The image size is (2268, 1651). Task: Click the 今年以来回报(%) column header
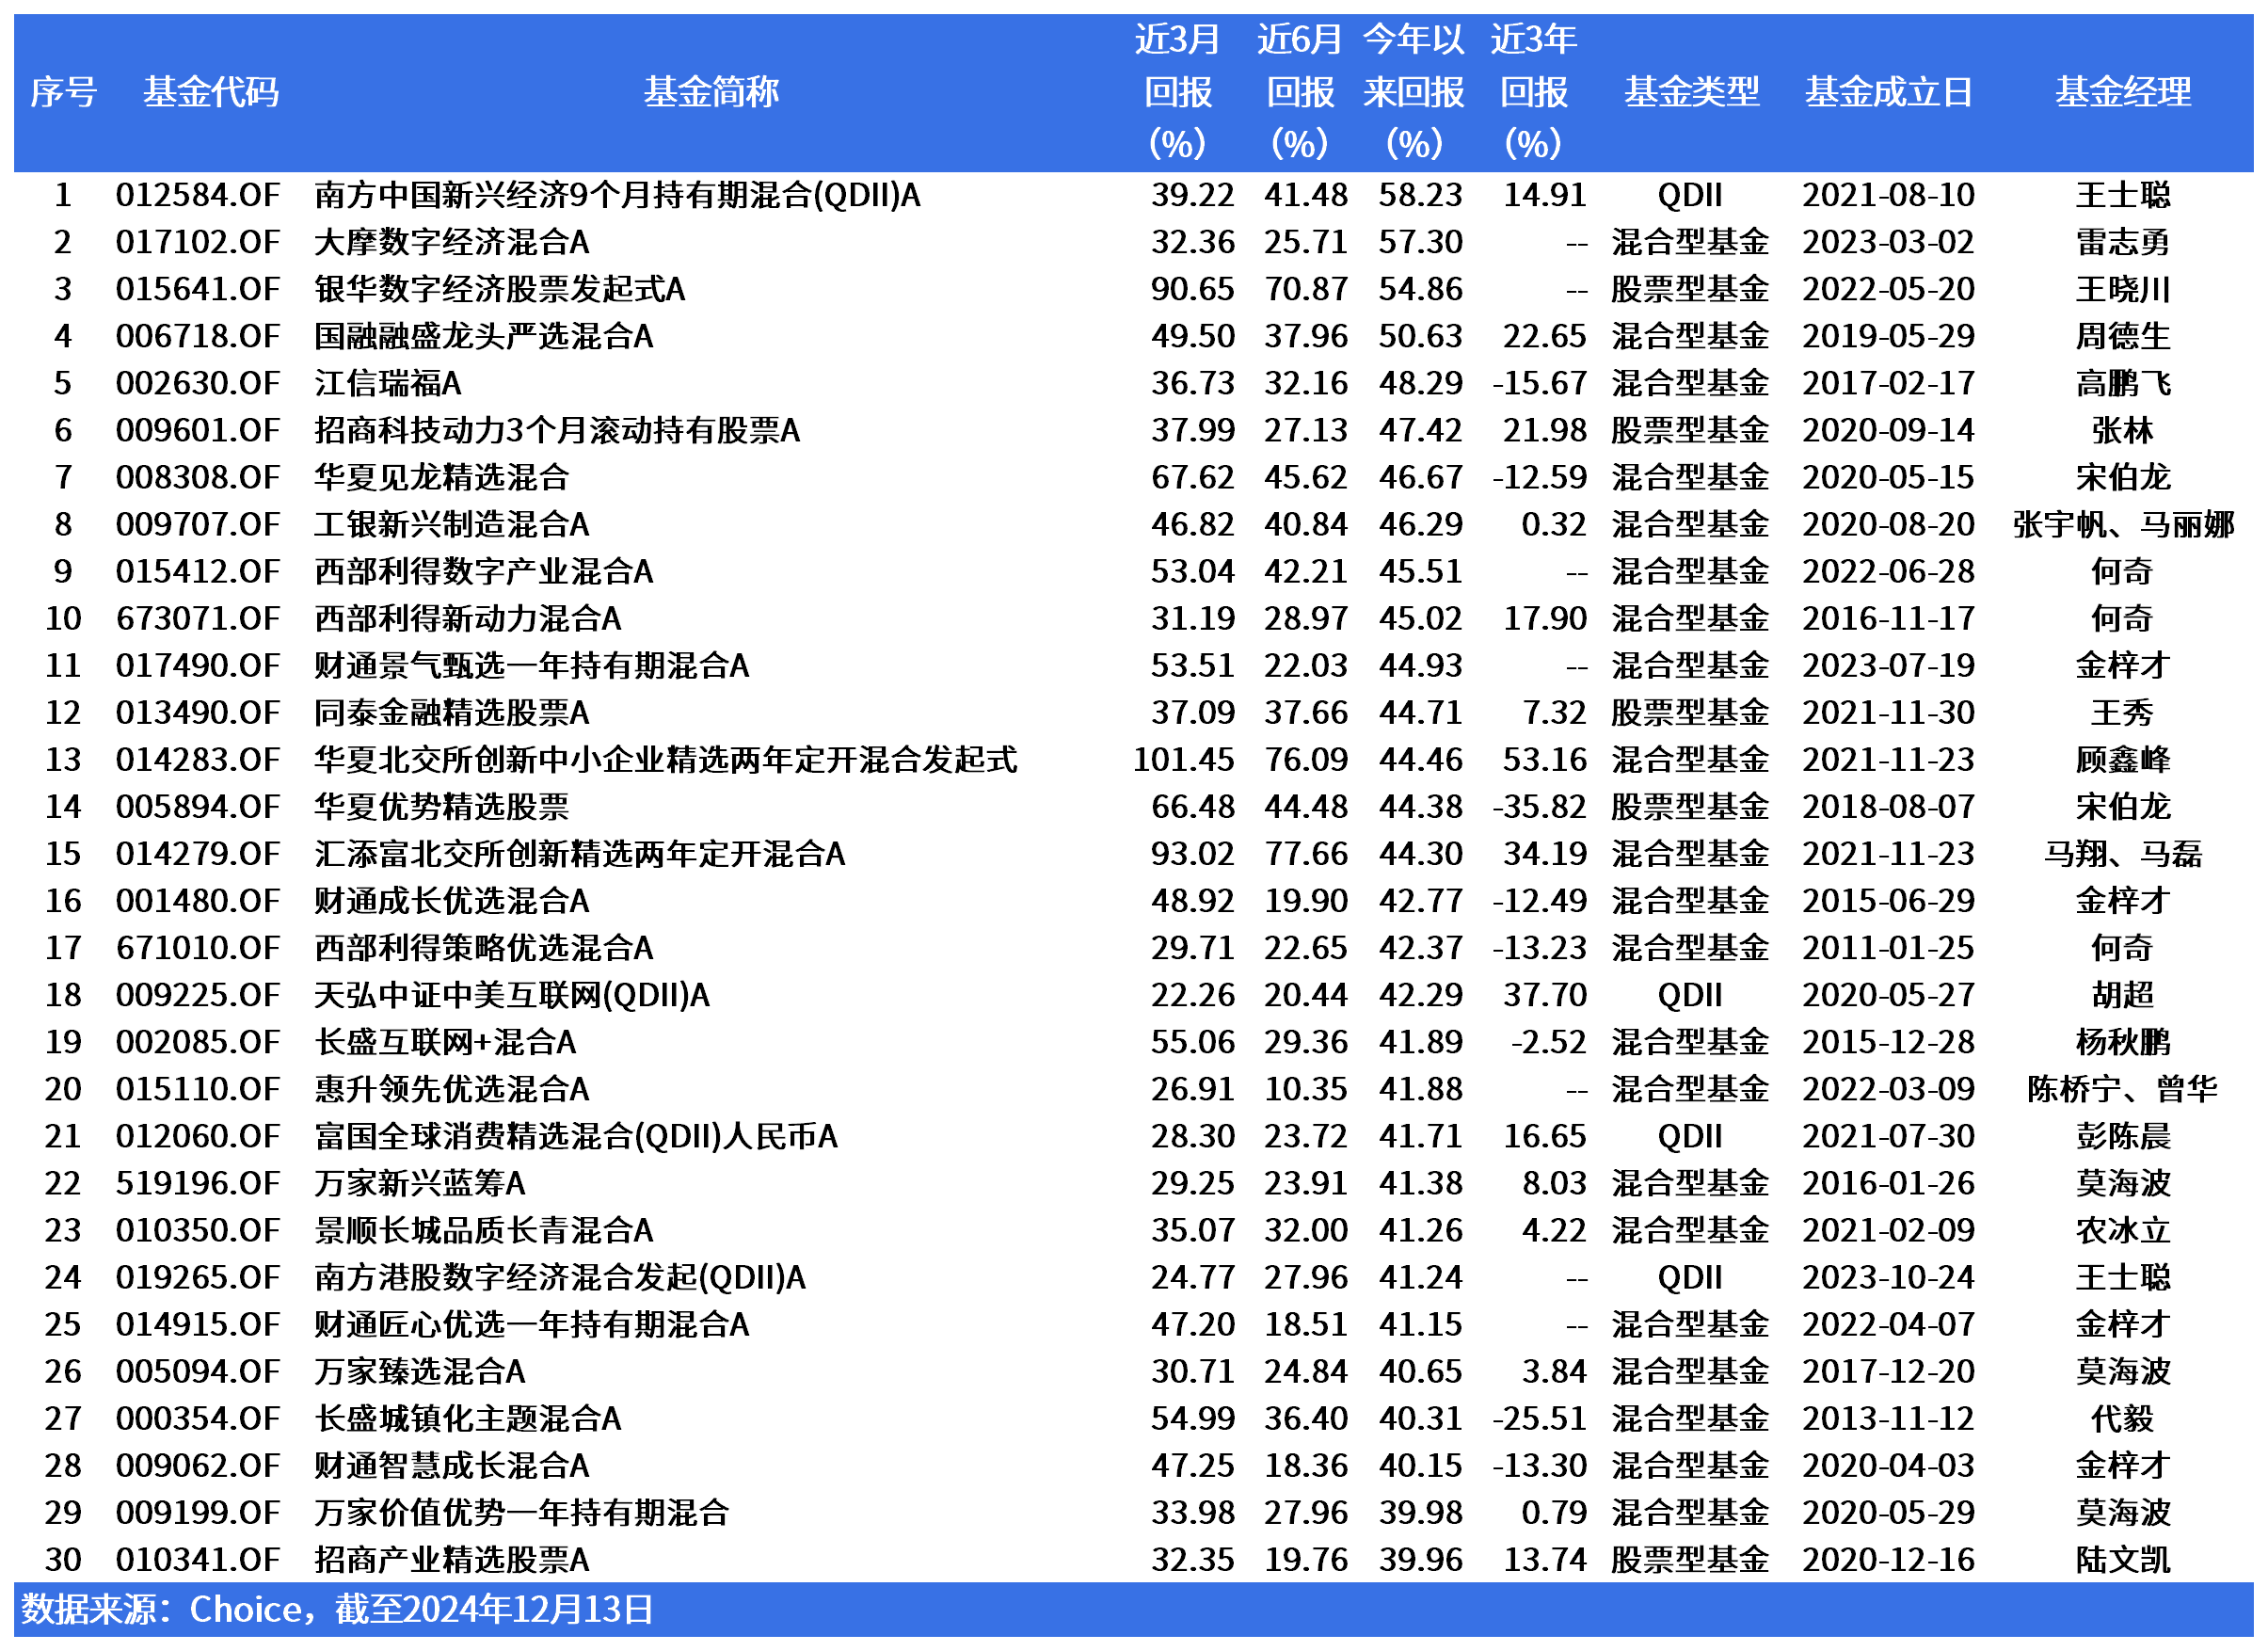pyautogui.click(x=1414, y=92)
